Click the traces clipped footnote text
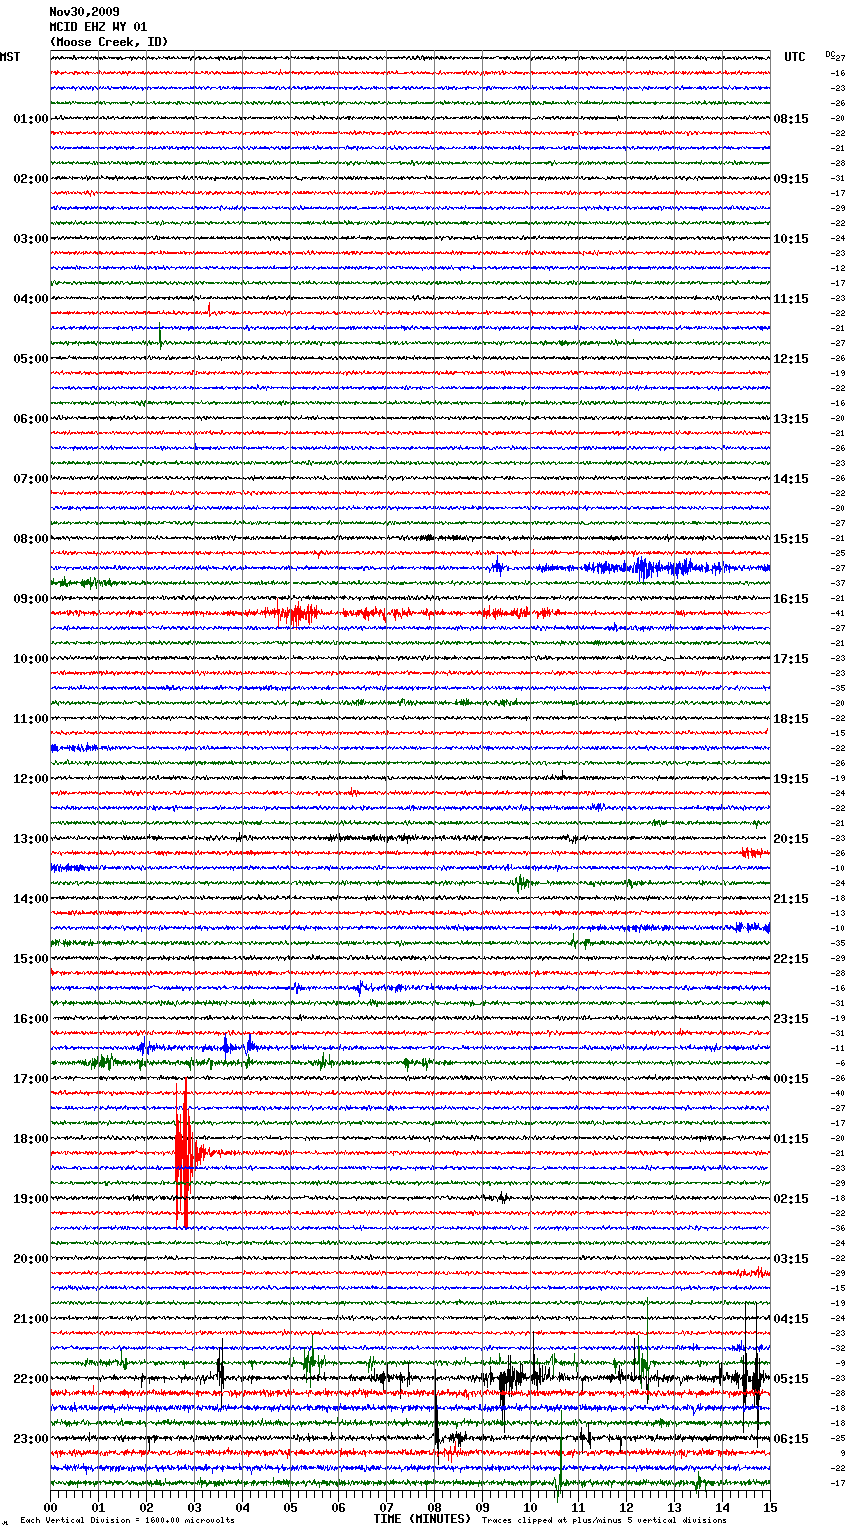 tap(604, 1521)
